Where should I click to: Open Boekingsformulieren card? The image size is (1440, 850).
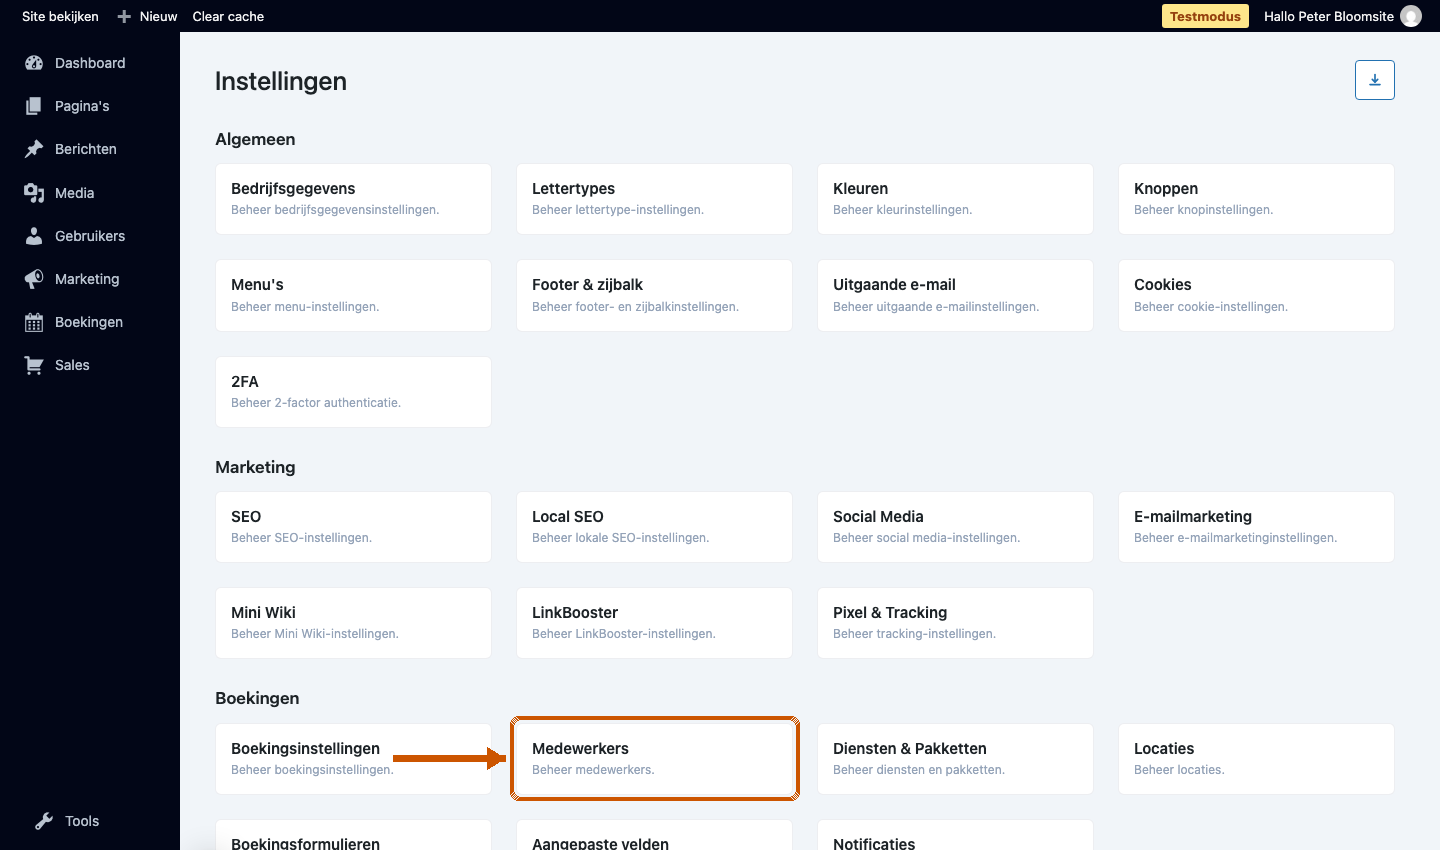pos(353,836)
